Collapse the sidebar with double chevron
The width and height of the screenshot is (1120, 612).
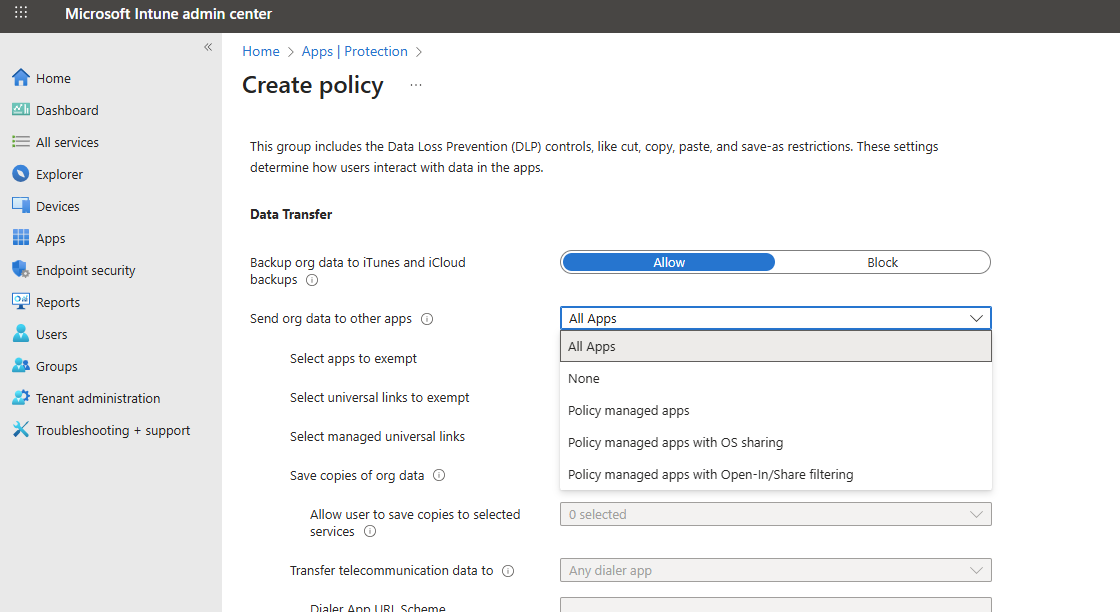(208, 47)
